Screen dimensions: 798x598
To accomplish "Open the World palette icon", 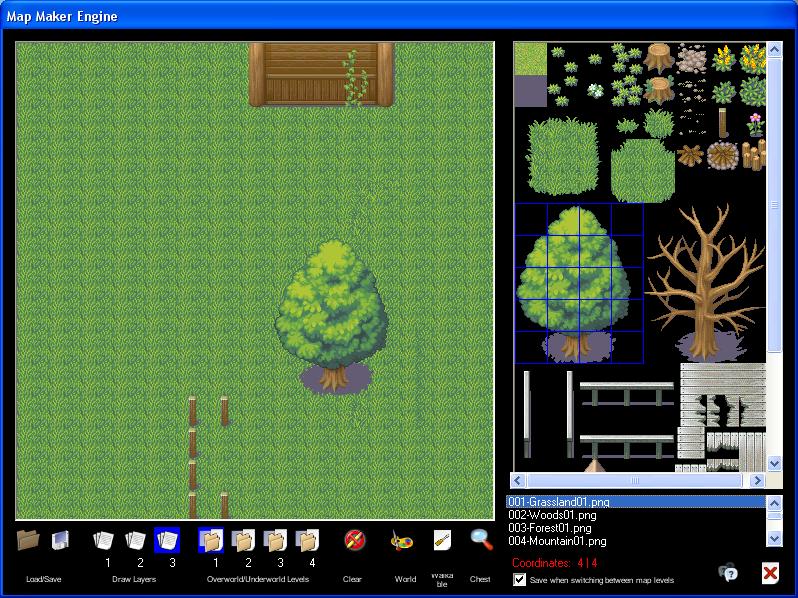I will pyautogui.click(x=402, y=540).
